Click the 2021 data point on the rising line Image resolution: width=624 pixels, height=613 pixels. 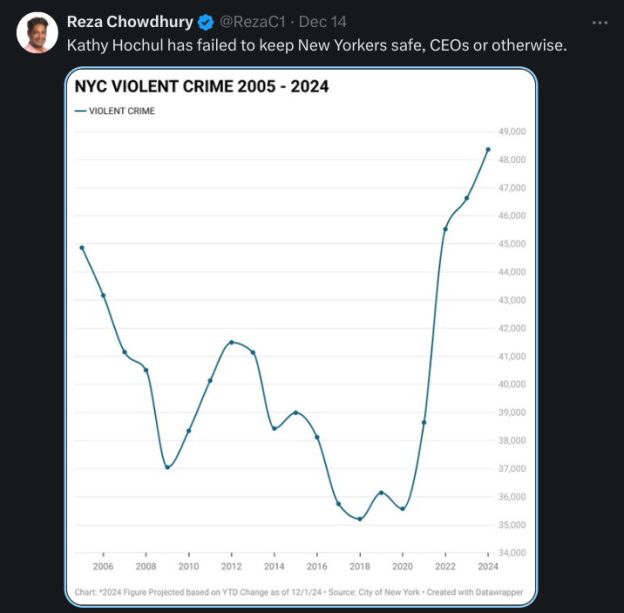424,422
